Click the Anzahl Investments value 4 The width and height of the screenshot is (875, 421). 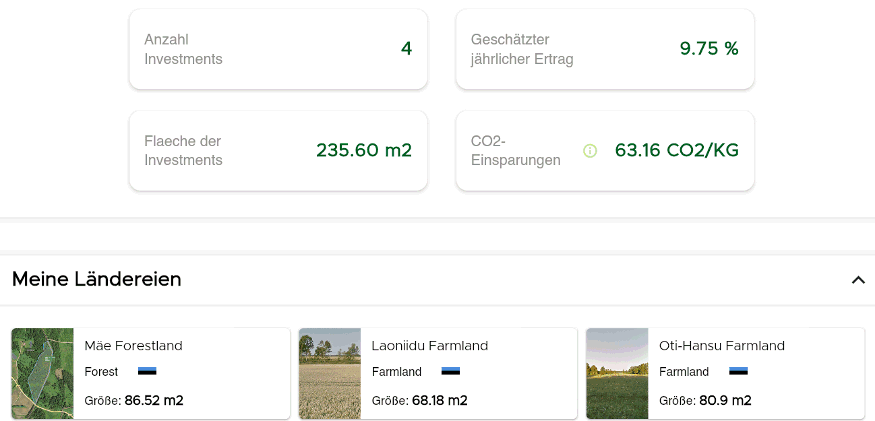[x=406, y=49]
